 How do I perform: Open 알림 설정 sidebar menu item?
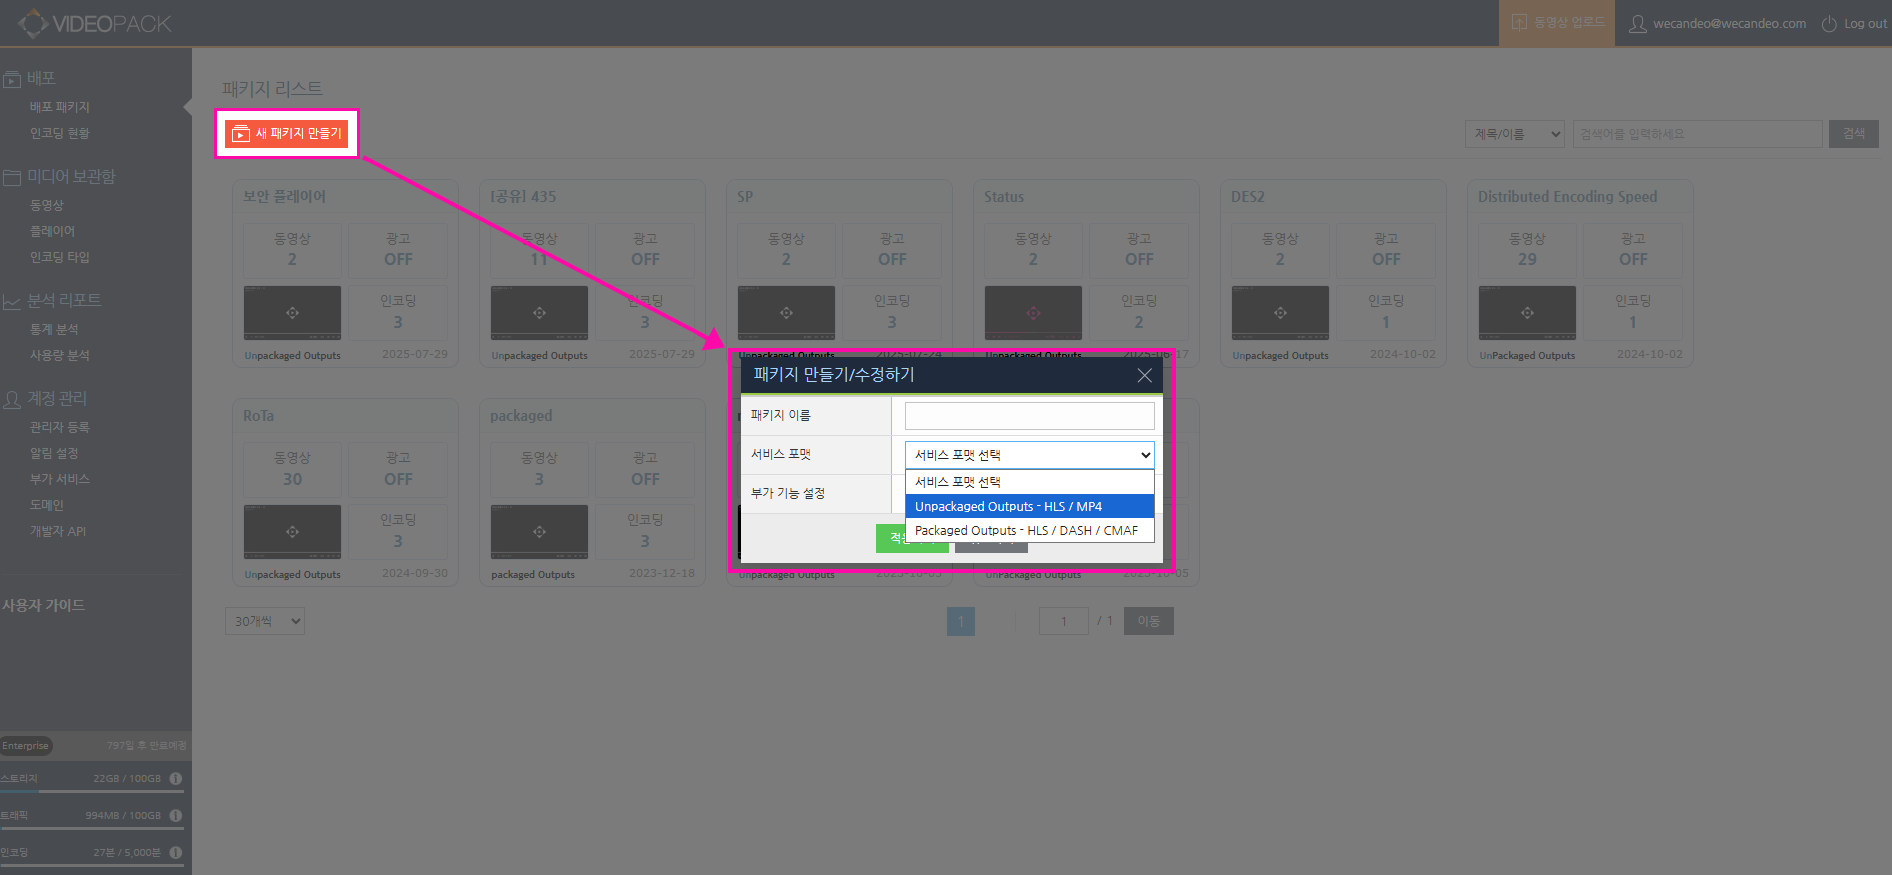tap(54, 453)
